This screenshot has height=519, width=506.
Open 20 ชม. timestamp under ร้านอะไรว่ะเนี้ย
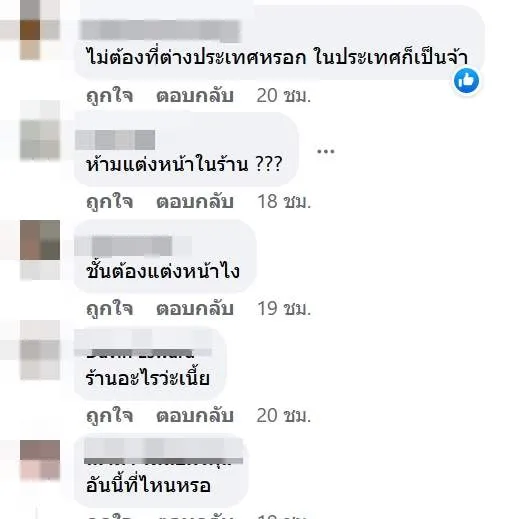[284, 416]
